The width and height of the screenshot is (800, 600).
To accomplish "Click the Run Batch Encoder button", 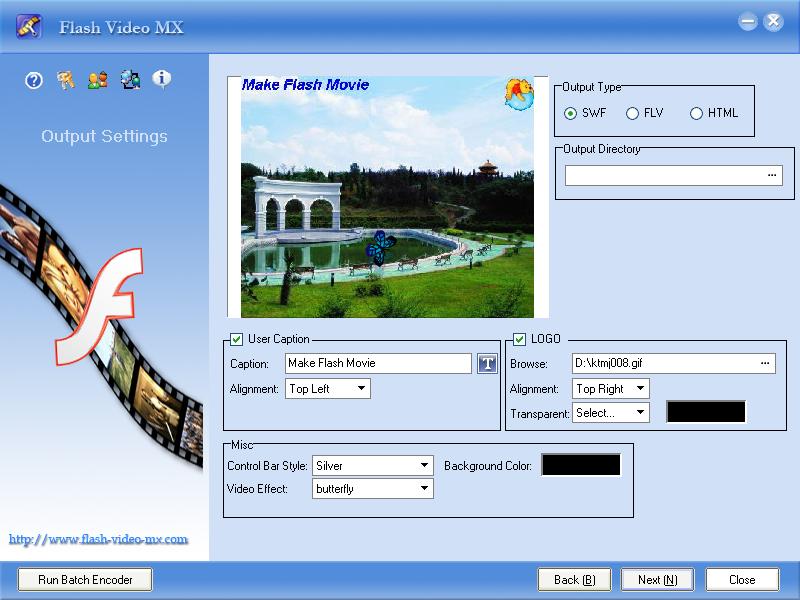I will 85,579.
